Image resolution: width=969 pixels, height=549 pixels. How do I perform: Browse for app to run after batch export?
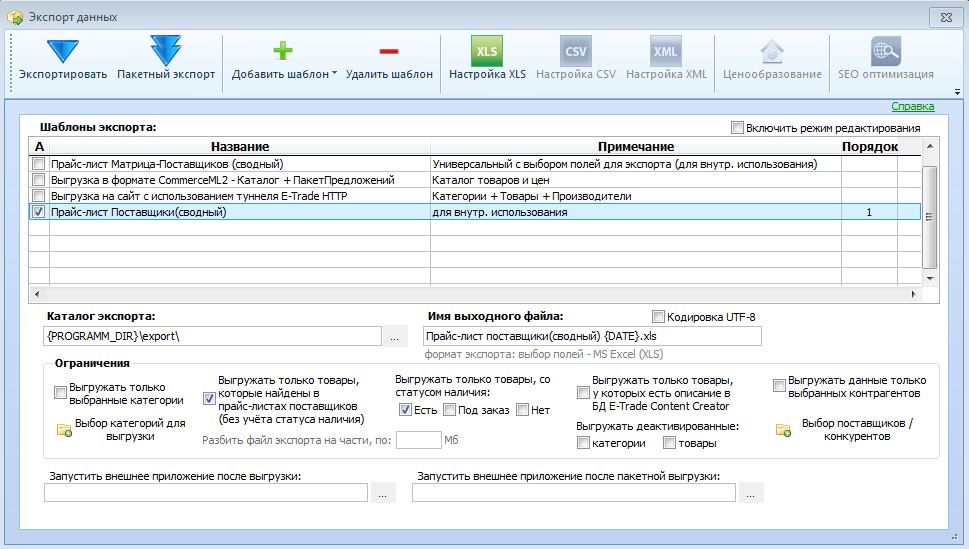750,493
